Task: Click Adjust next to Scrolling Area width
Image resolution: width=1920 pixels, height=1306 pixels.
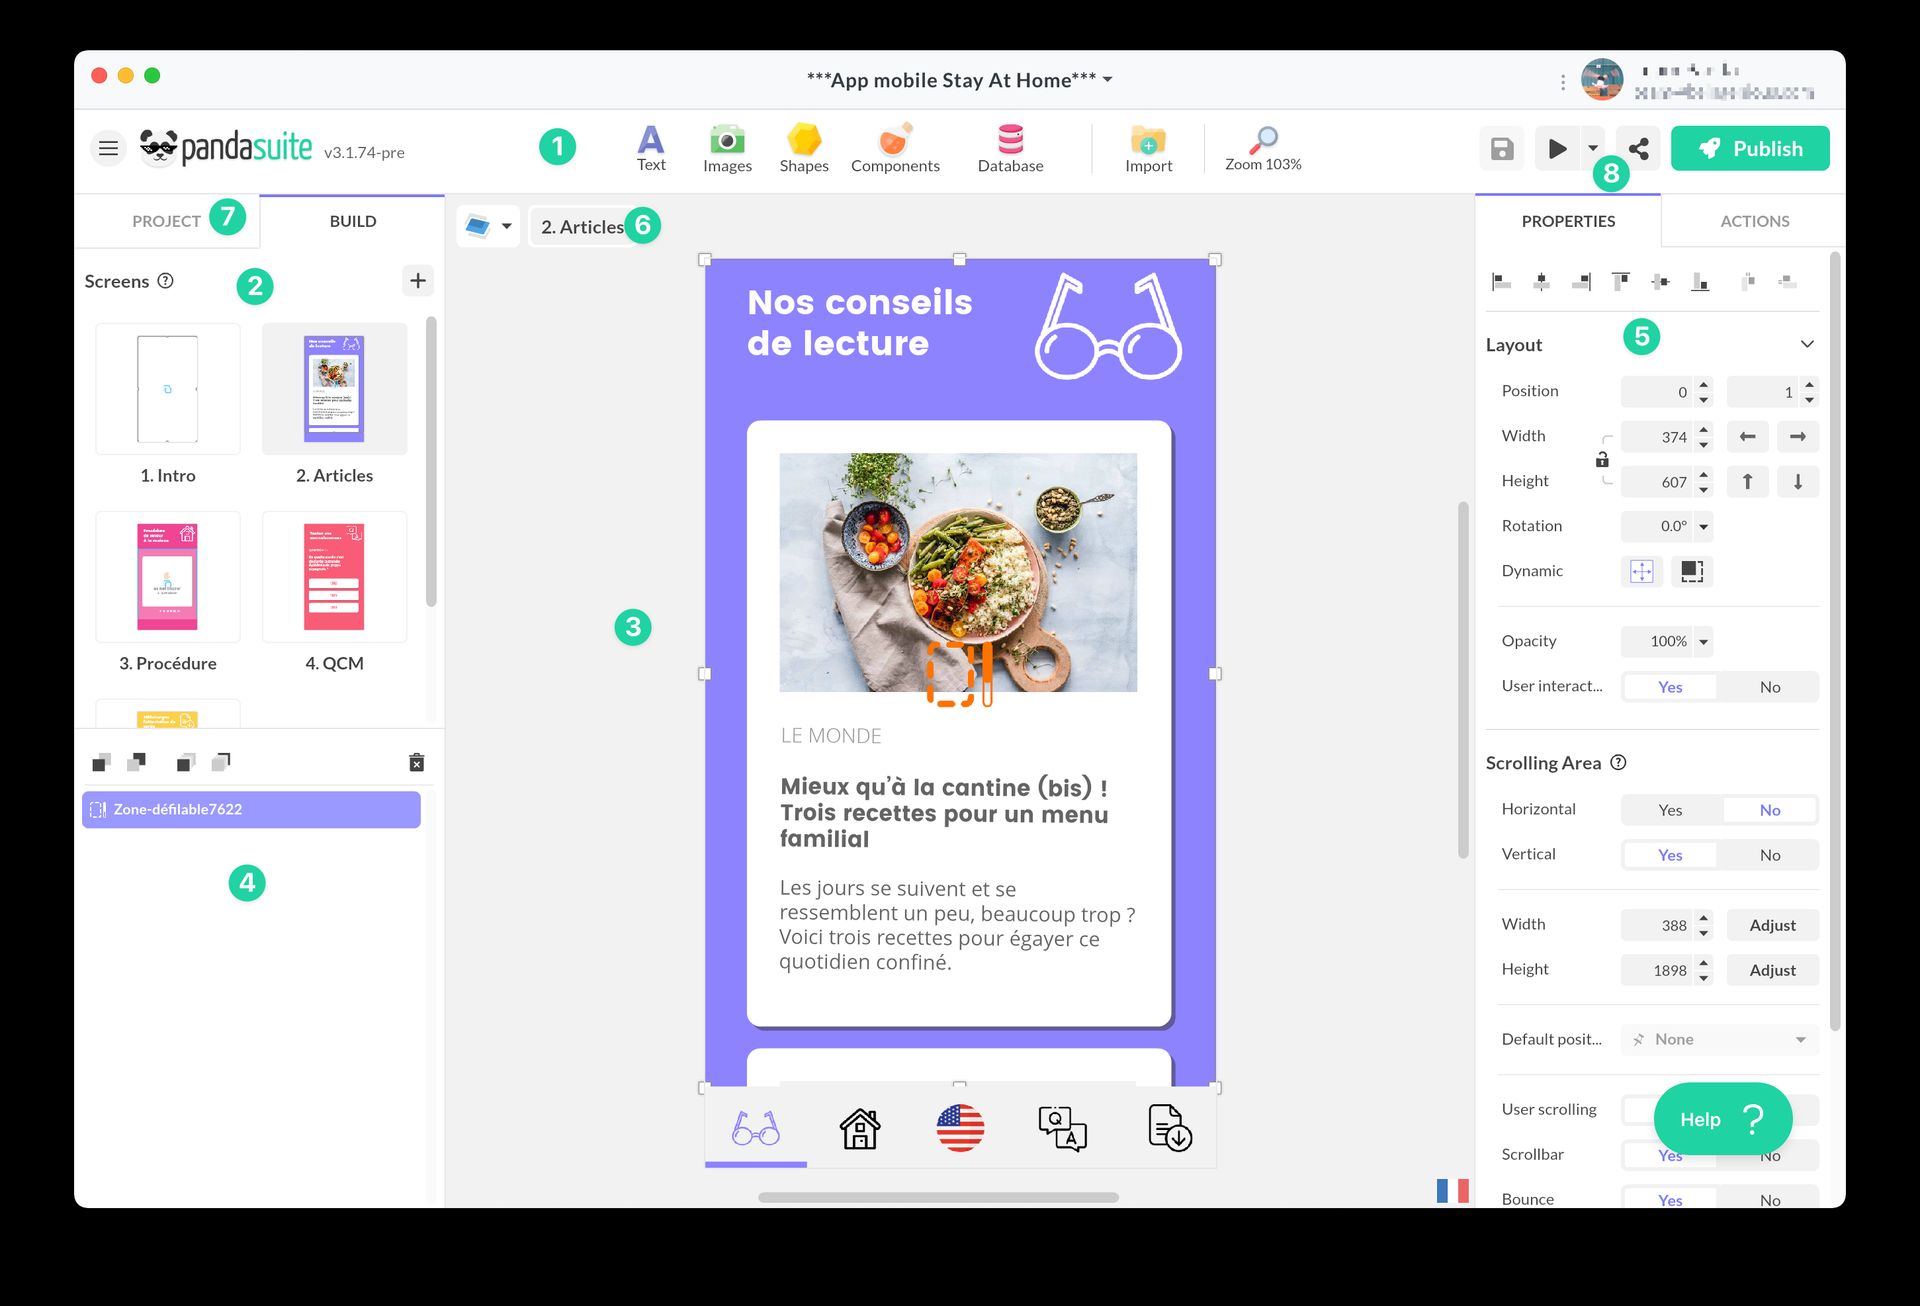Action: (x=1772, y=925)
